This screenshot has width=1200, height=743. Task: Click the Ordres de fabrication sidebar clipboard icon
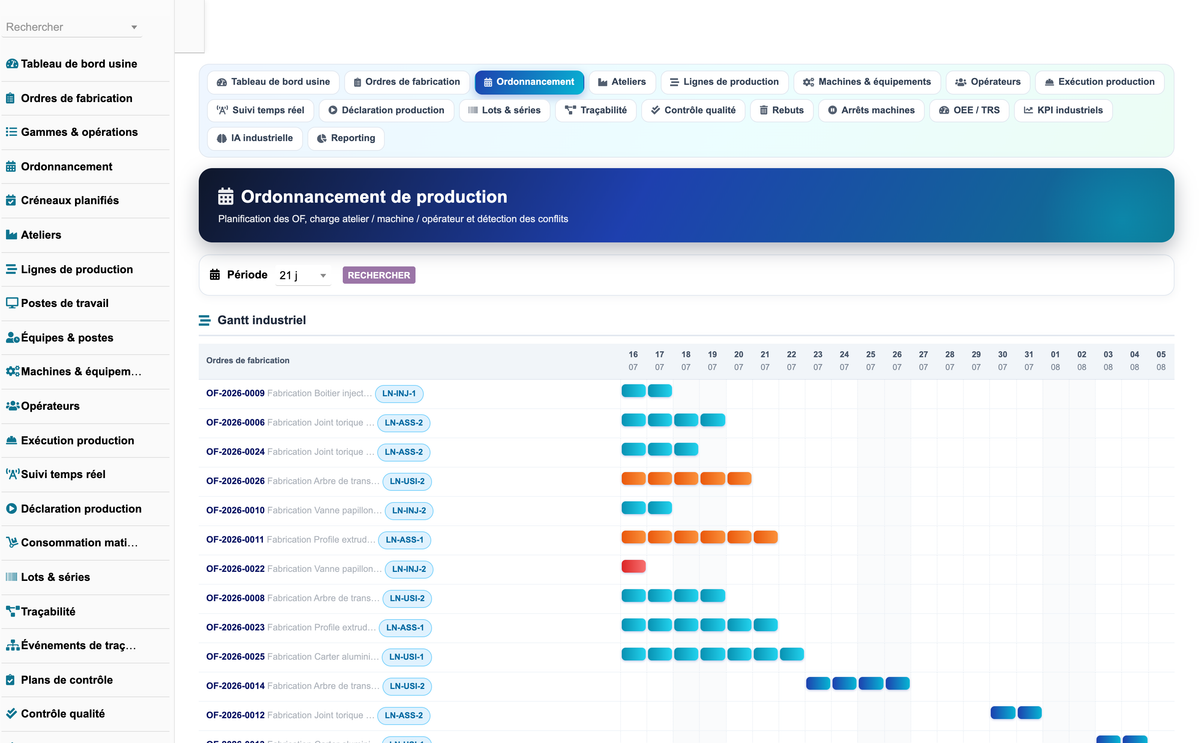[11, 98]
